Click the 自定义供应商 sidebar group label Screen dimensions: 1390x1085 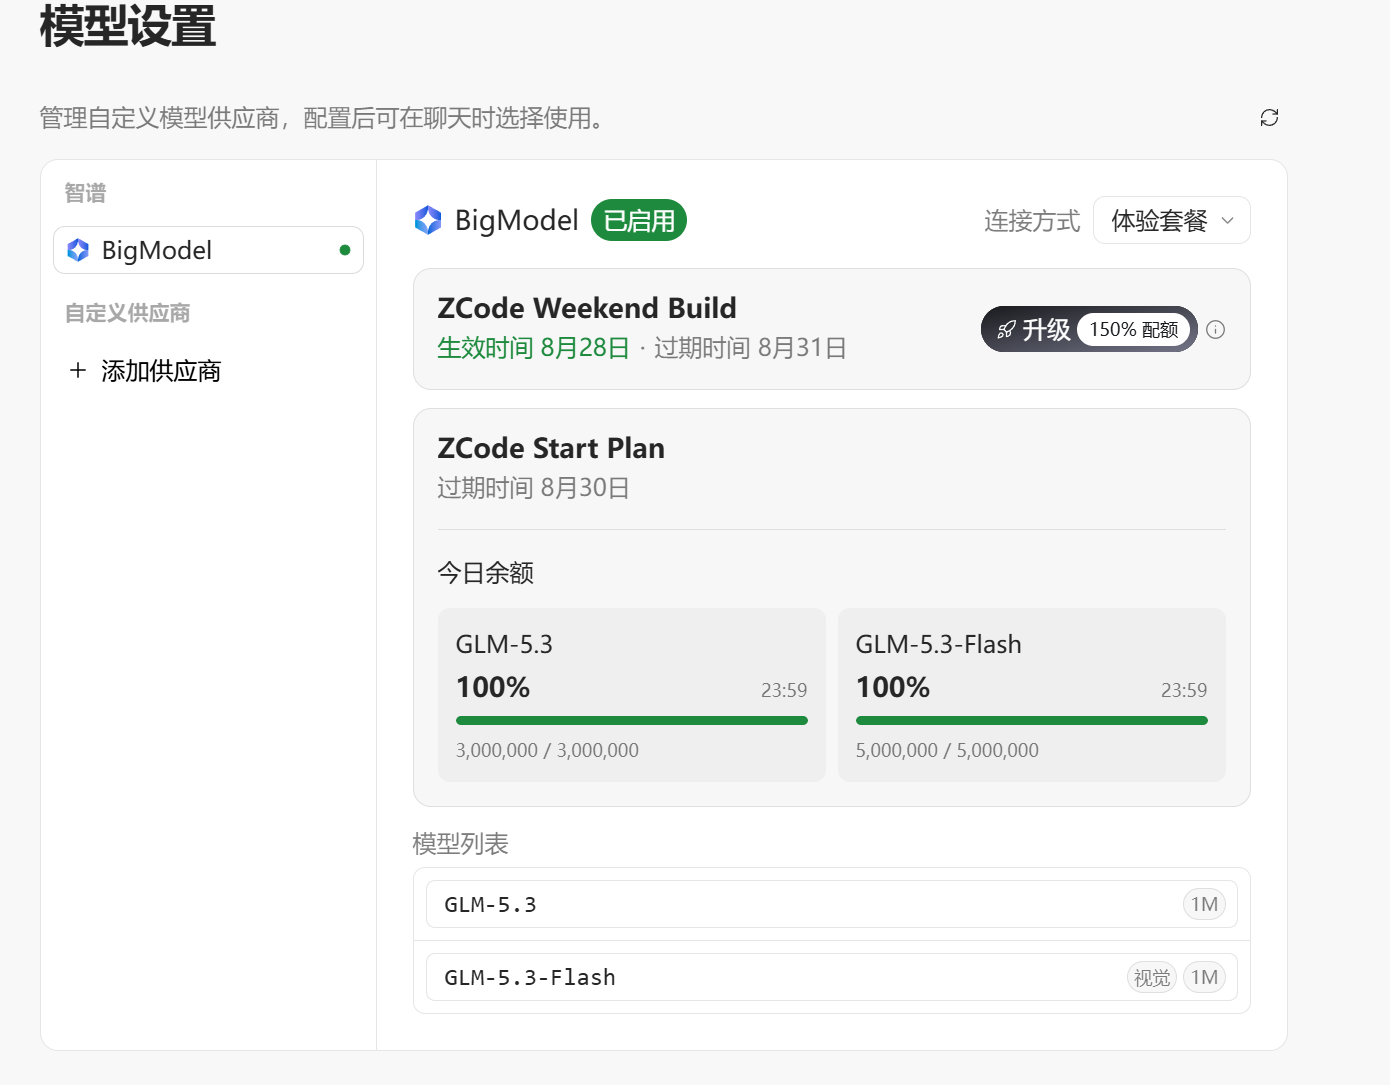pos(127,313)
